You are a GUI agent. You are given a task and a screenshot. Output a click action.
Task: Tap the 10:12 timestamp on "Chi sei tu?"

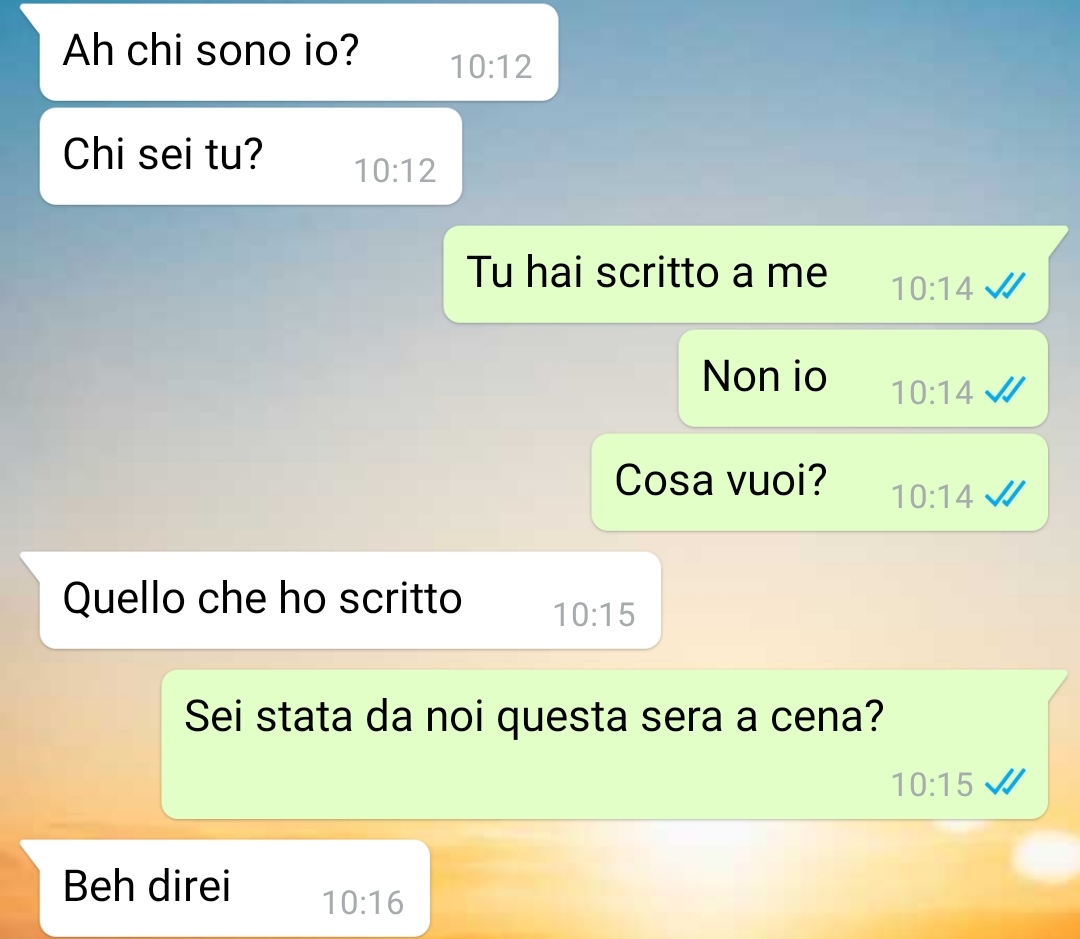tap(395, 172)
